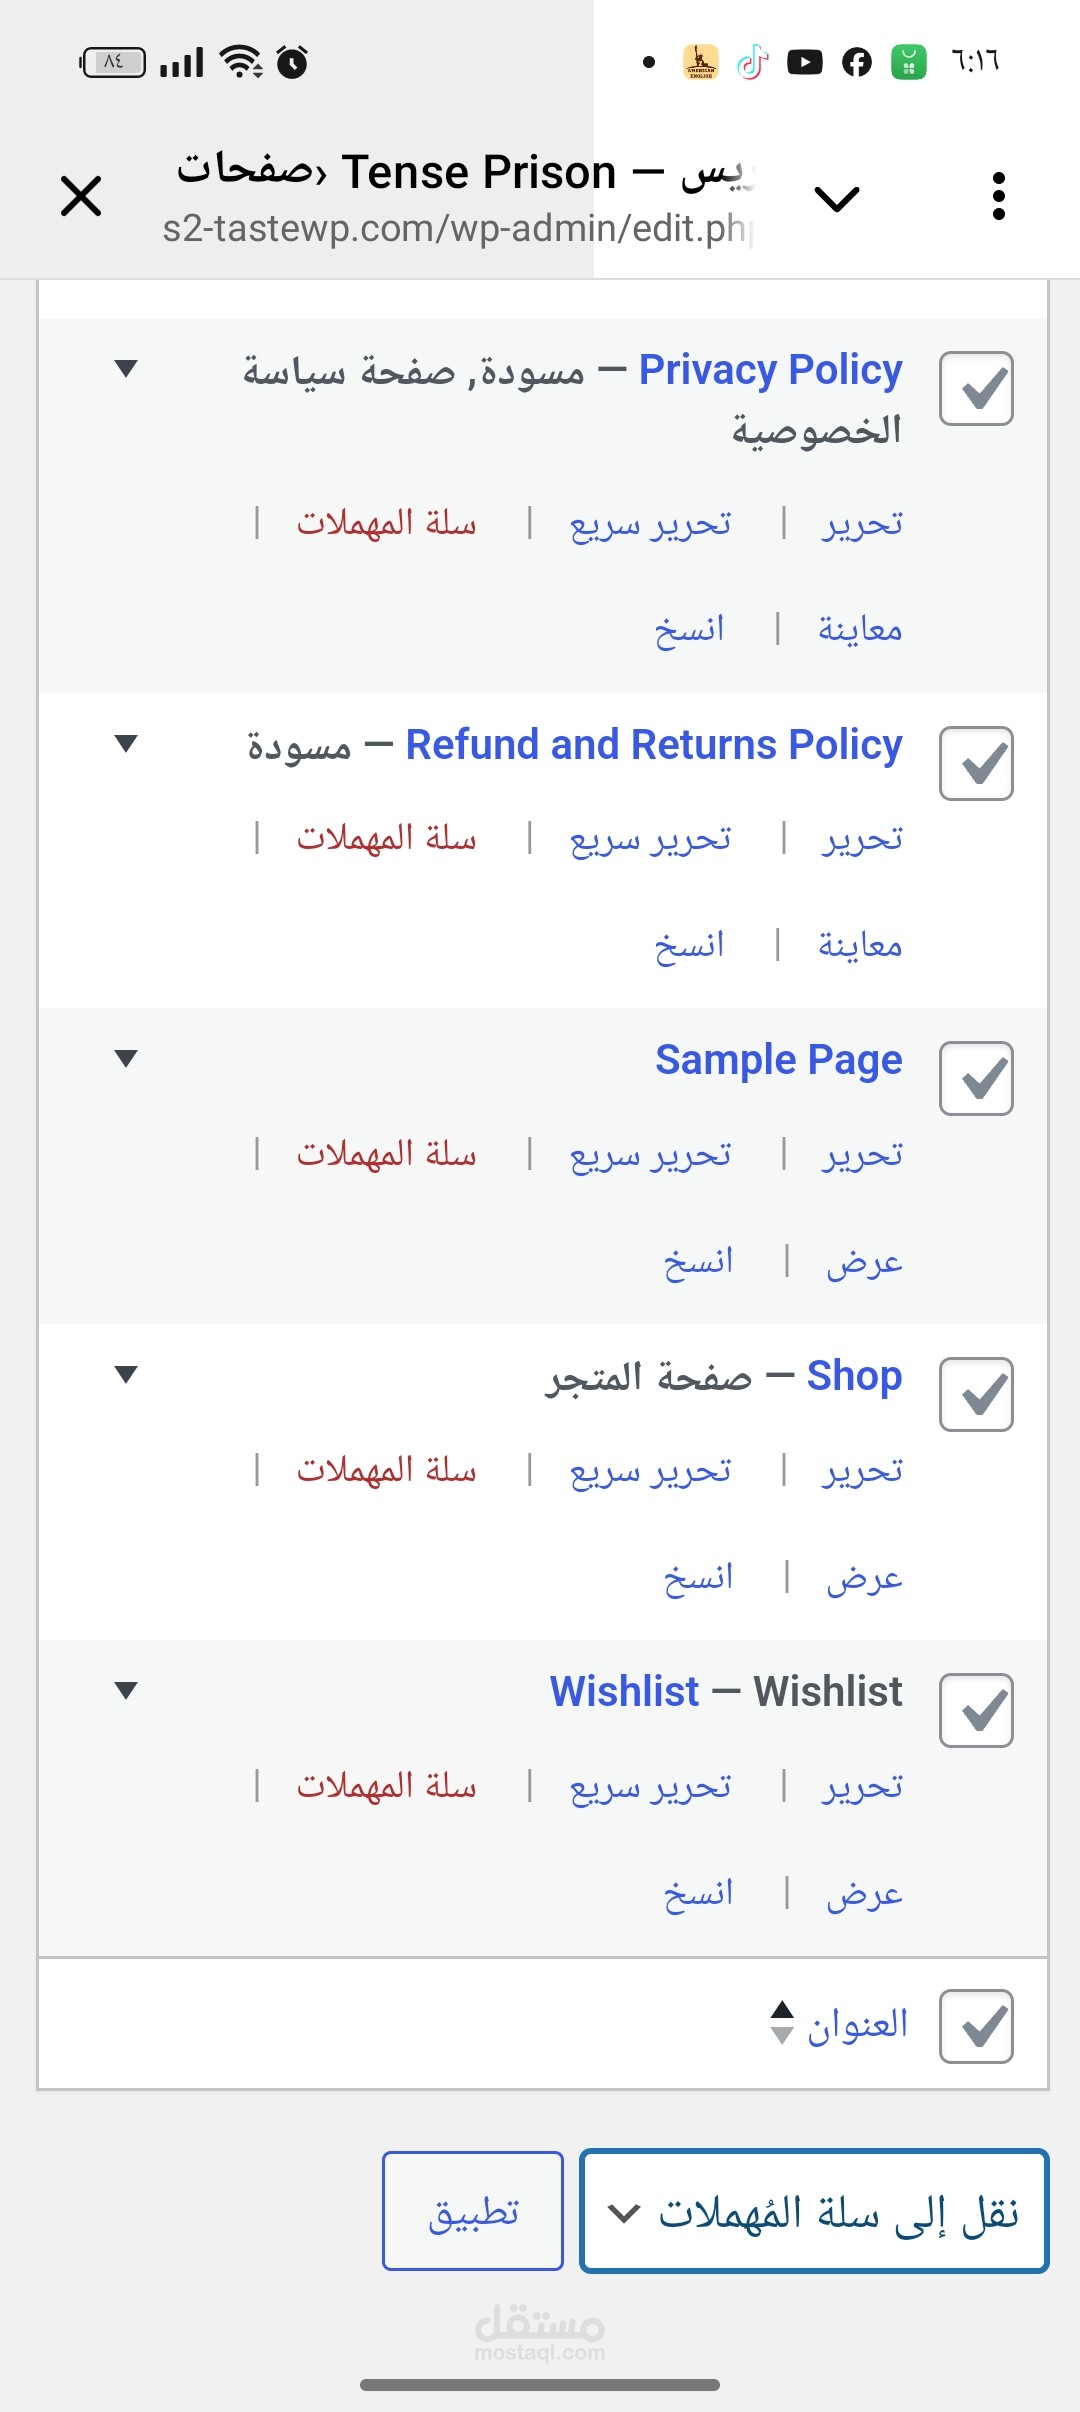The width and height of the screenshot is (1080, 2412).
Task: Open the bulk action dropdown نقل إلى سلة المهملات
Action: click(814, 2211)
